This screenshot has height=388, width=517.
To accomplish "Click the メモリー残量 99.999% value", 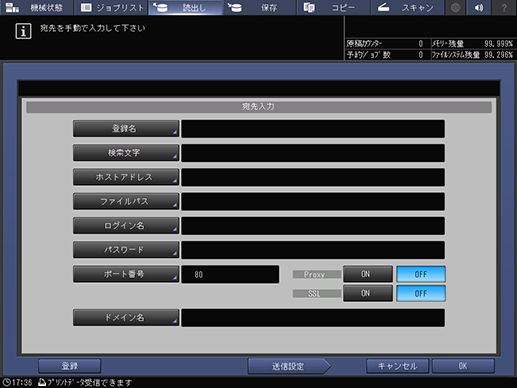I will [x=498, y=44].
